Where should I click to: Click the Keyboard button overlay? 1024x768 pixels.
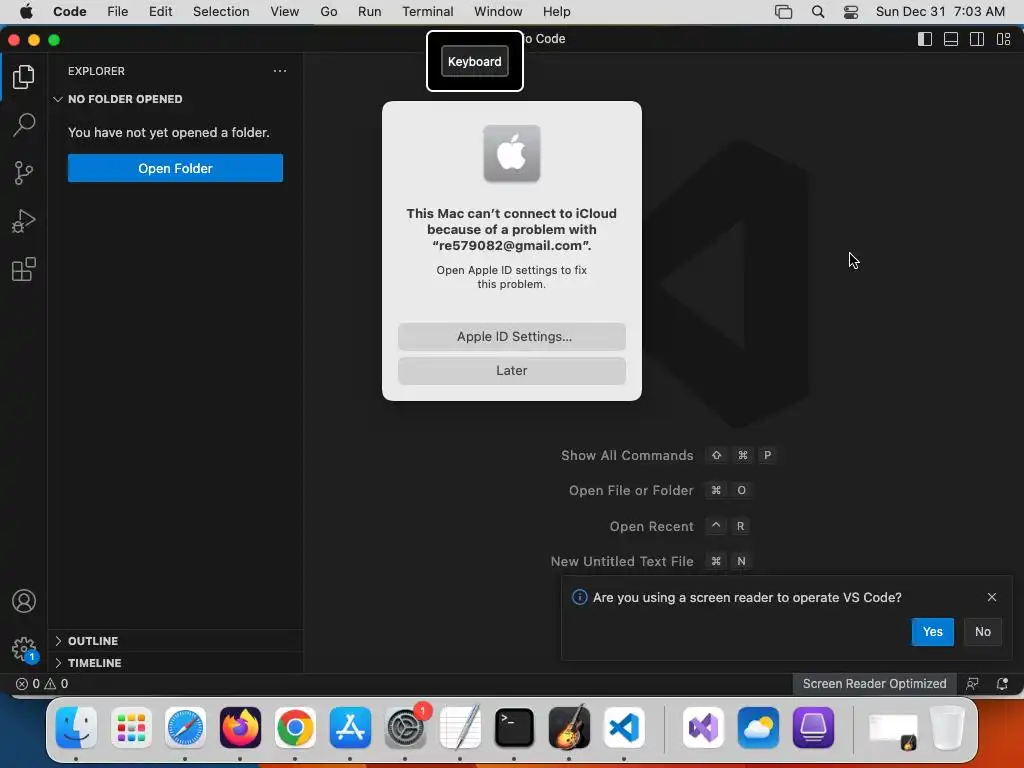coord(475,61)
